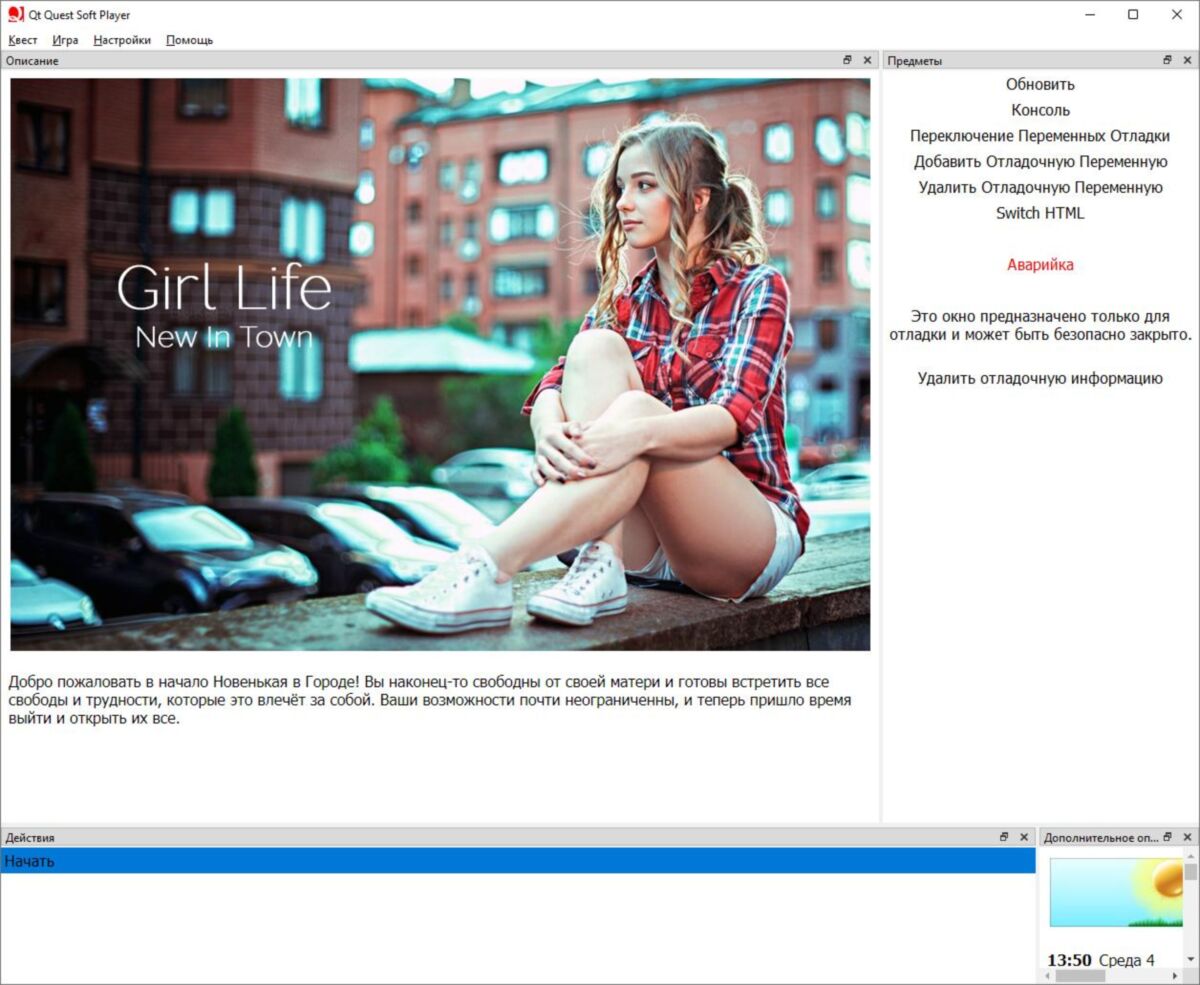Click the red Аварийка link
Screen dimensions: 1200x985
click(1040, 265)
